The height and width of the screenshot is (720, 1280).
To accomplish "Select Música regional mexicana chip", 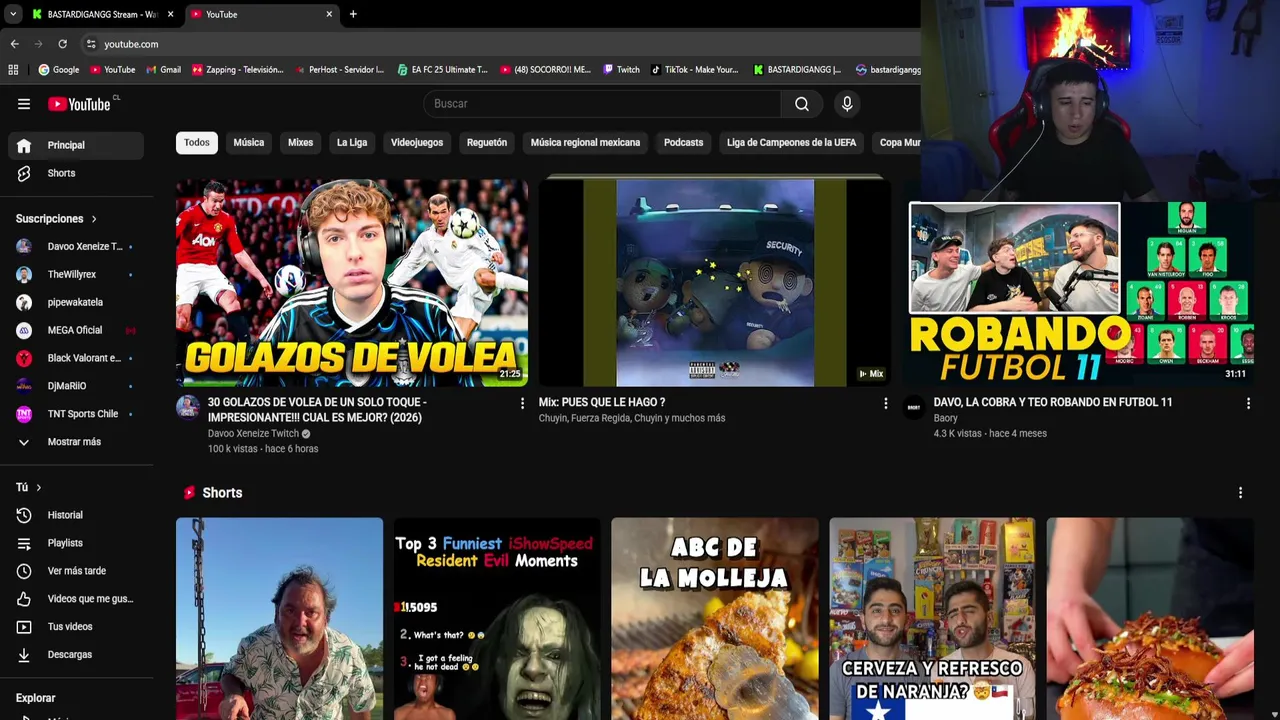I will tap(585, 143).
